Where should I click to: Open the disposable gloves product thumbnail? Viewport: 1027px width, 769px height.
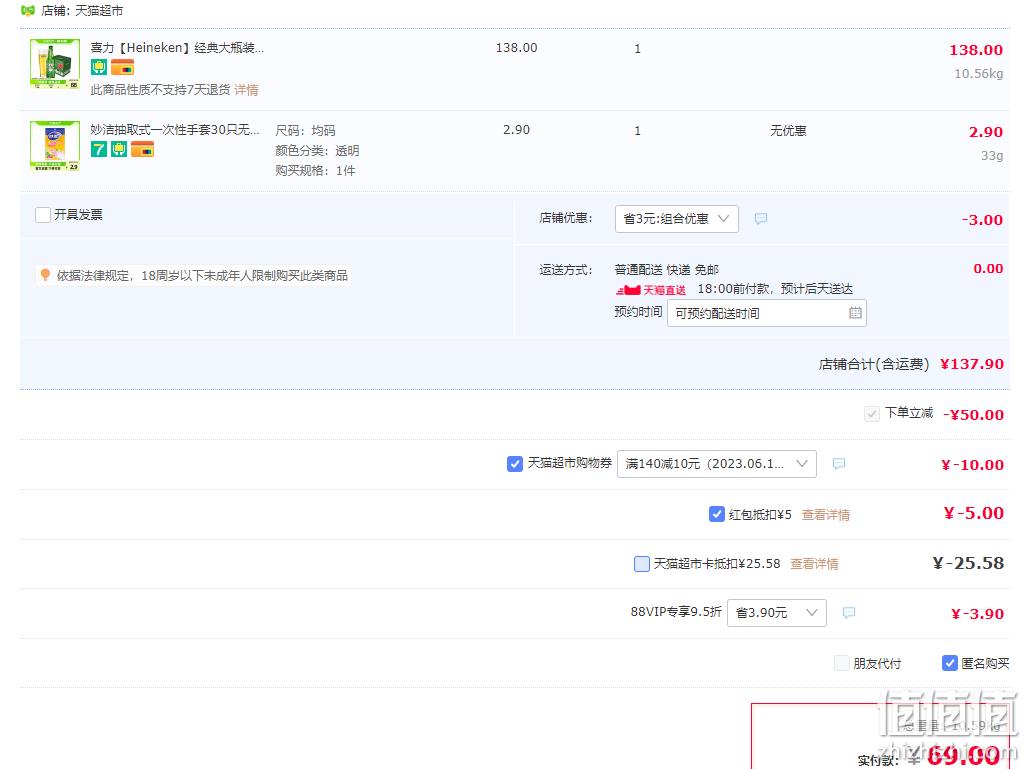55,145
